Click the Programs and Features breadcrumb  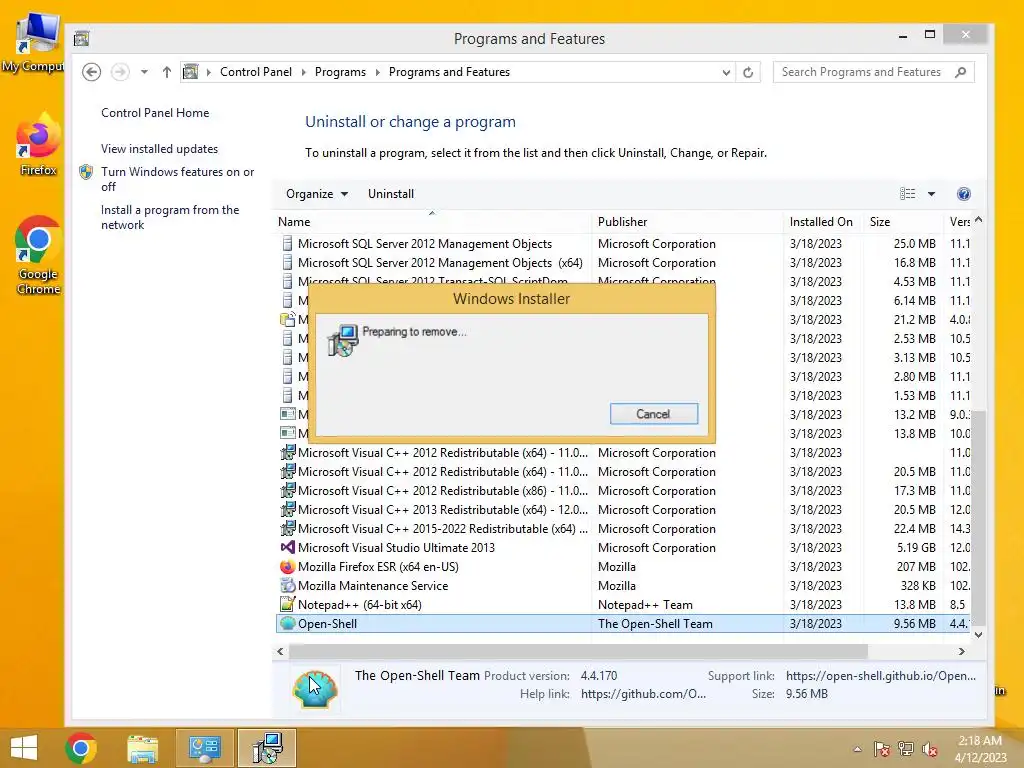click(449, 72)
